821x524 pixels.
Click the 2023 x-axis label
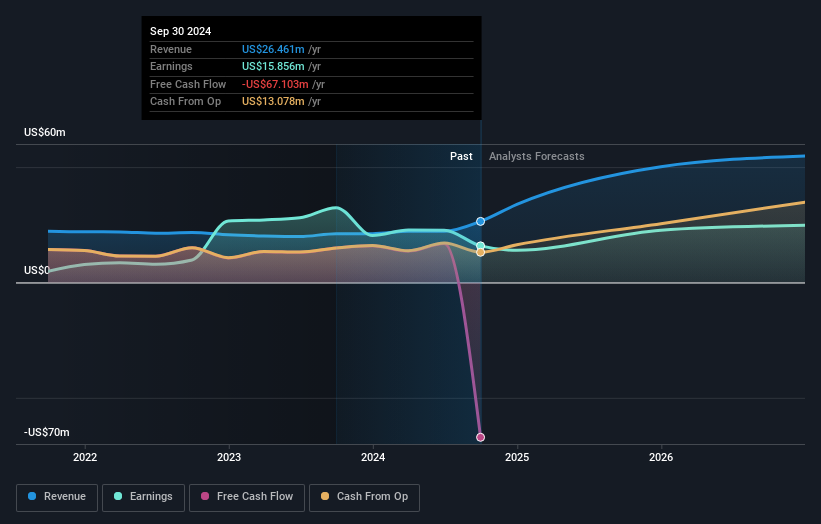(229, 457)
